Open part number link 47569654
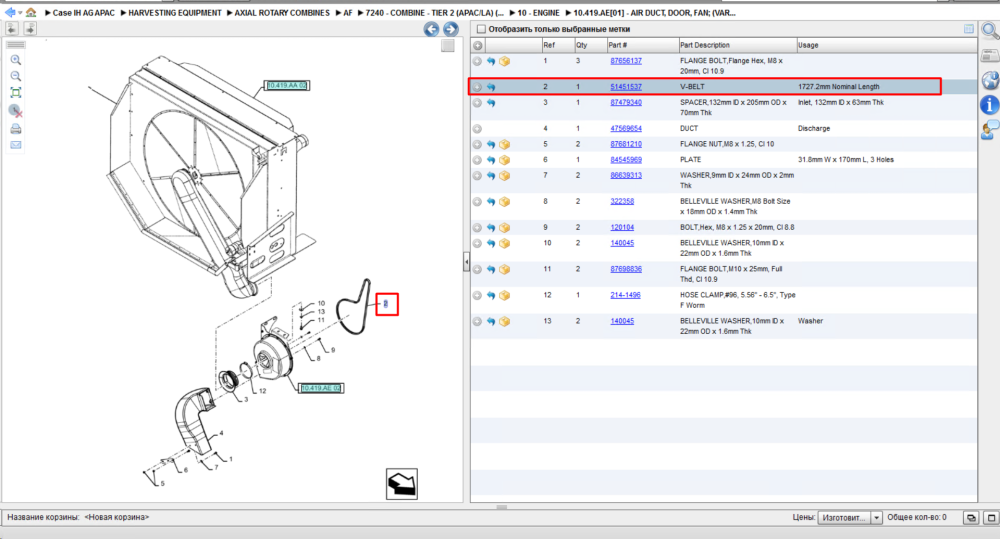 coord(626,129)
